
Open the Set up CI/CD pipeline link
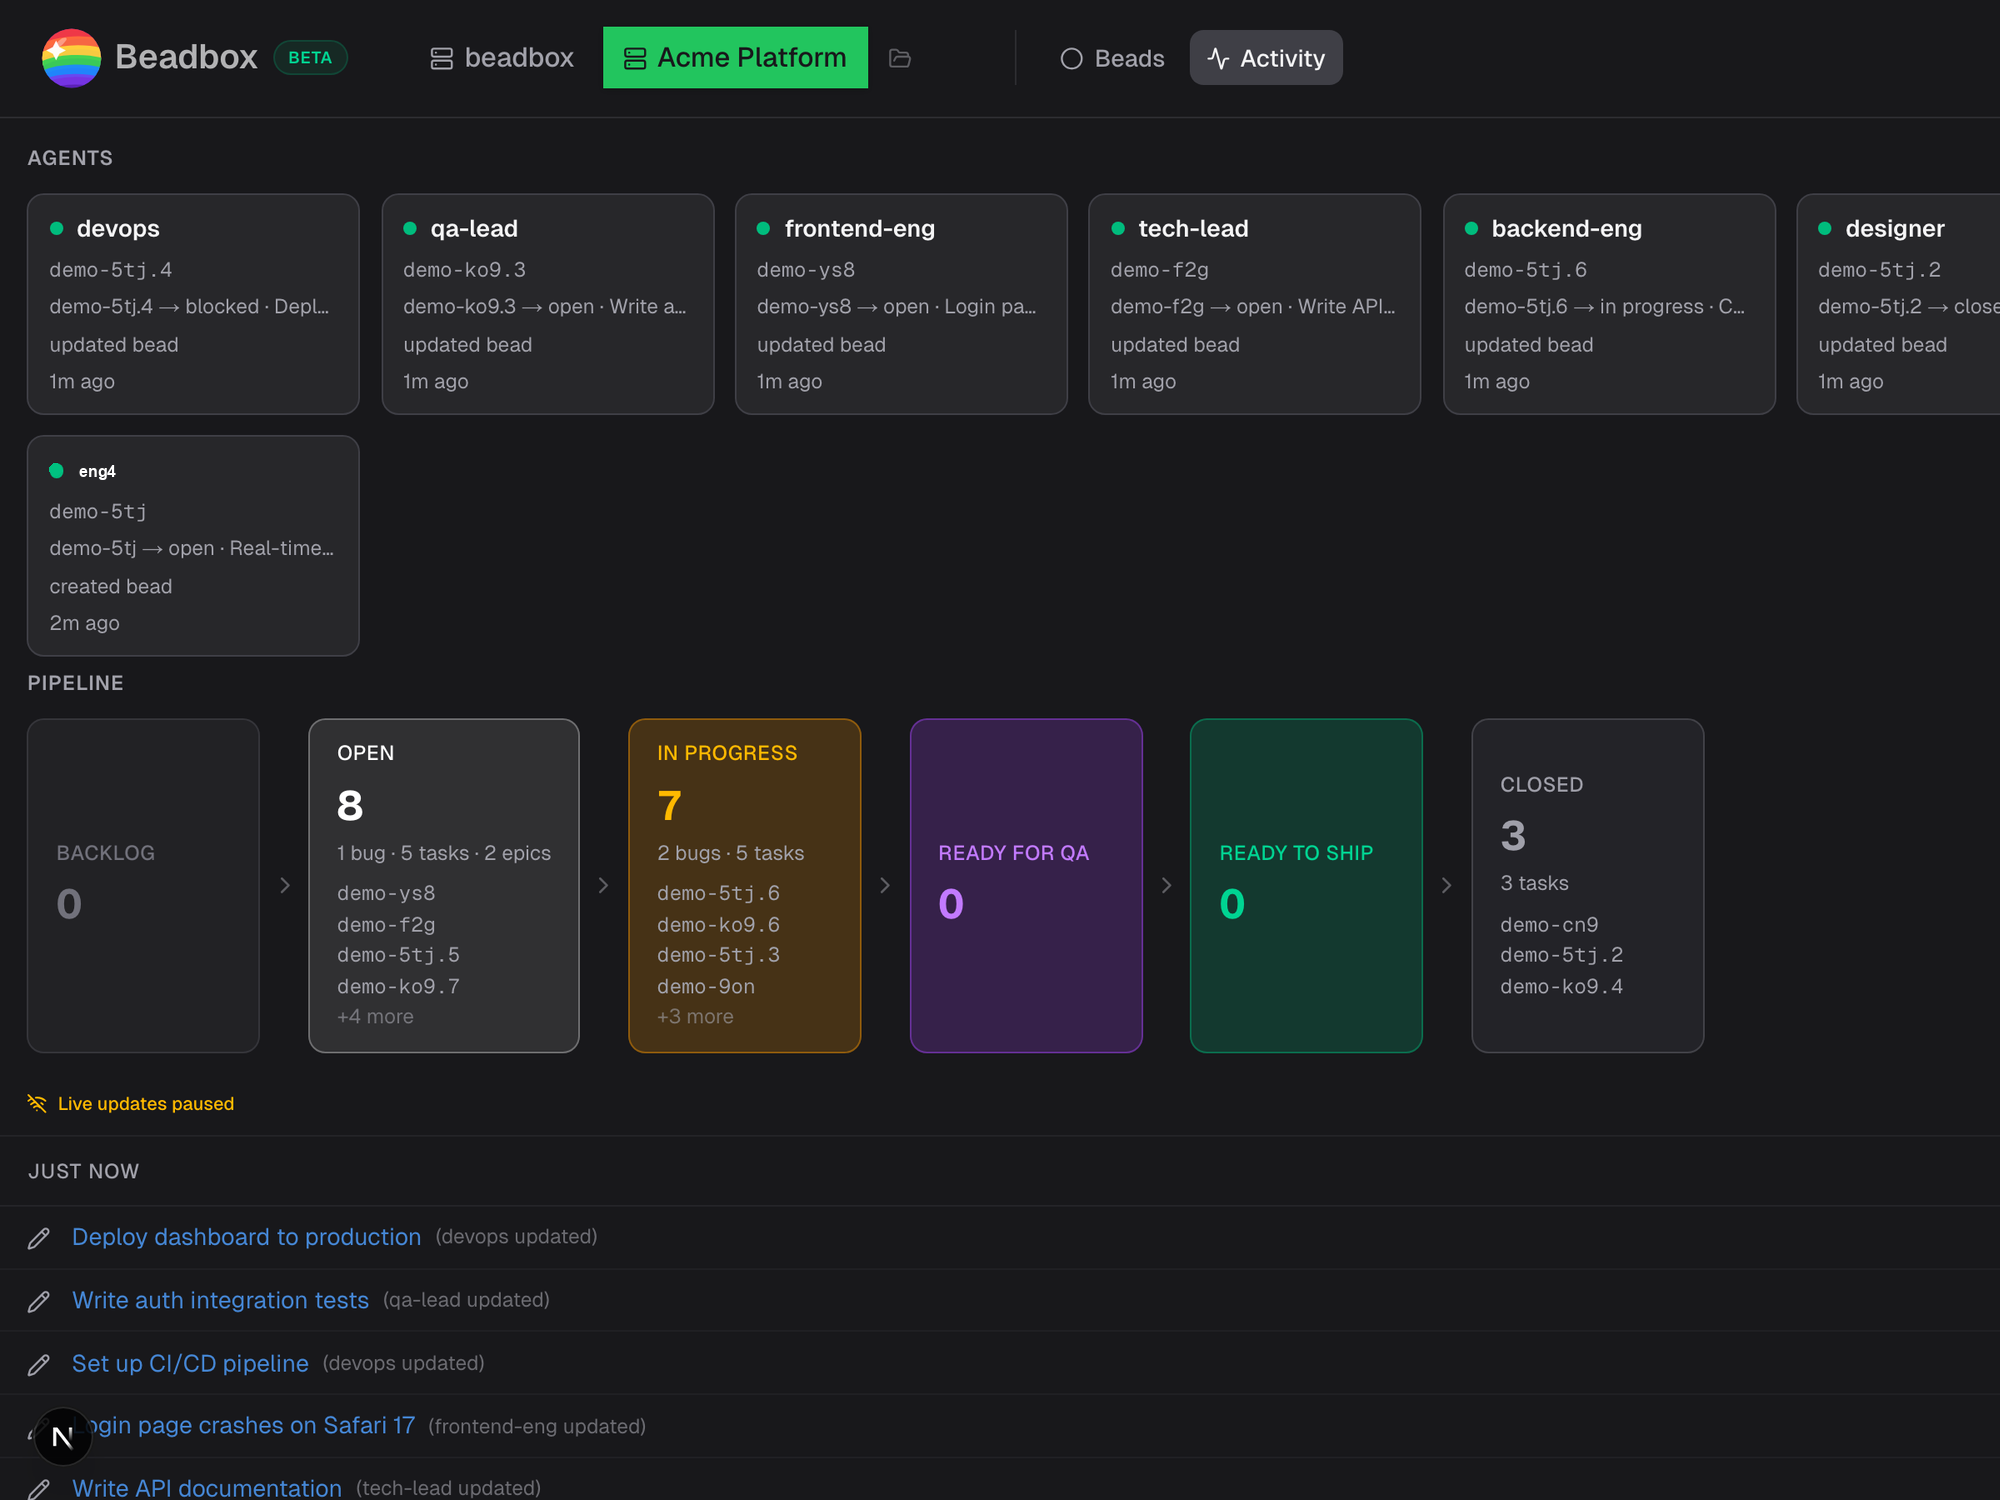pos(189,1363)
